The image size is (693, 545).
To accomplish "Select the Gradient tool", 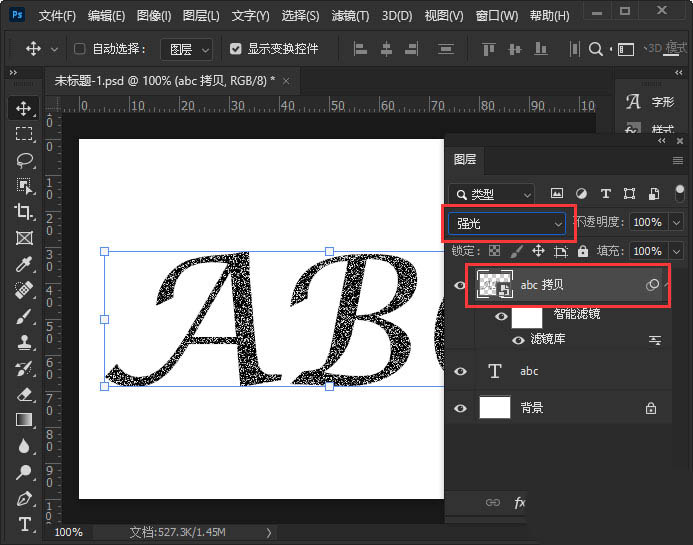I will pyautogui.click(x=24, y=420).
